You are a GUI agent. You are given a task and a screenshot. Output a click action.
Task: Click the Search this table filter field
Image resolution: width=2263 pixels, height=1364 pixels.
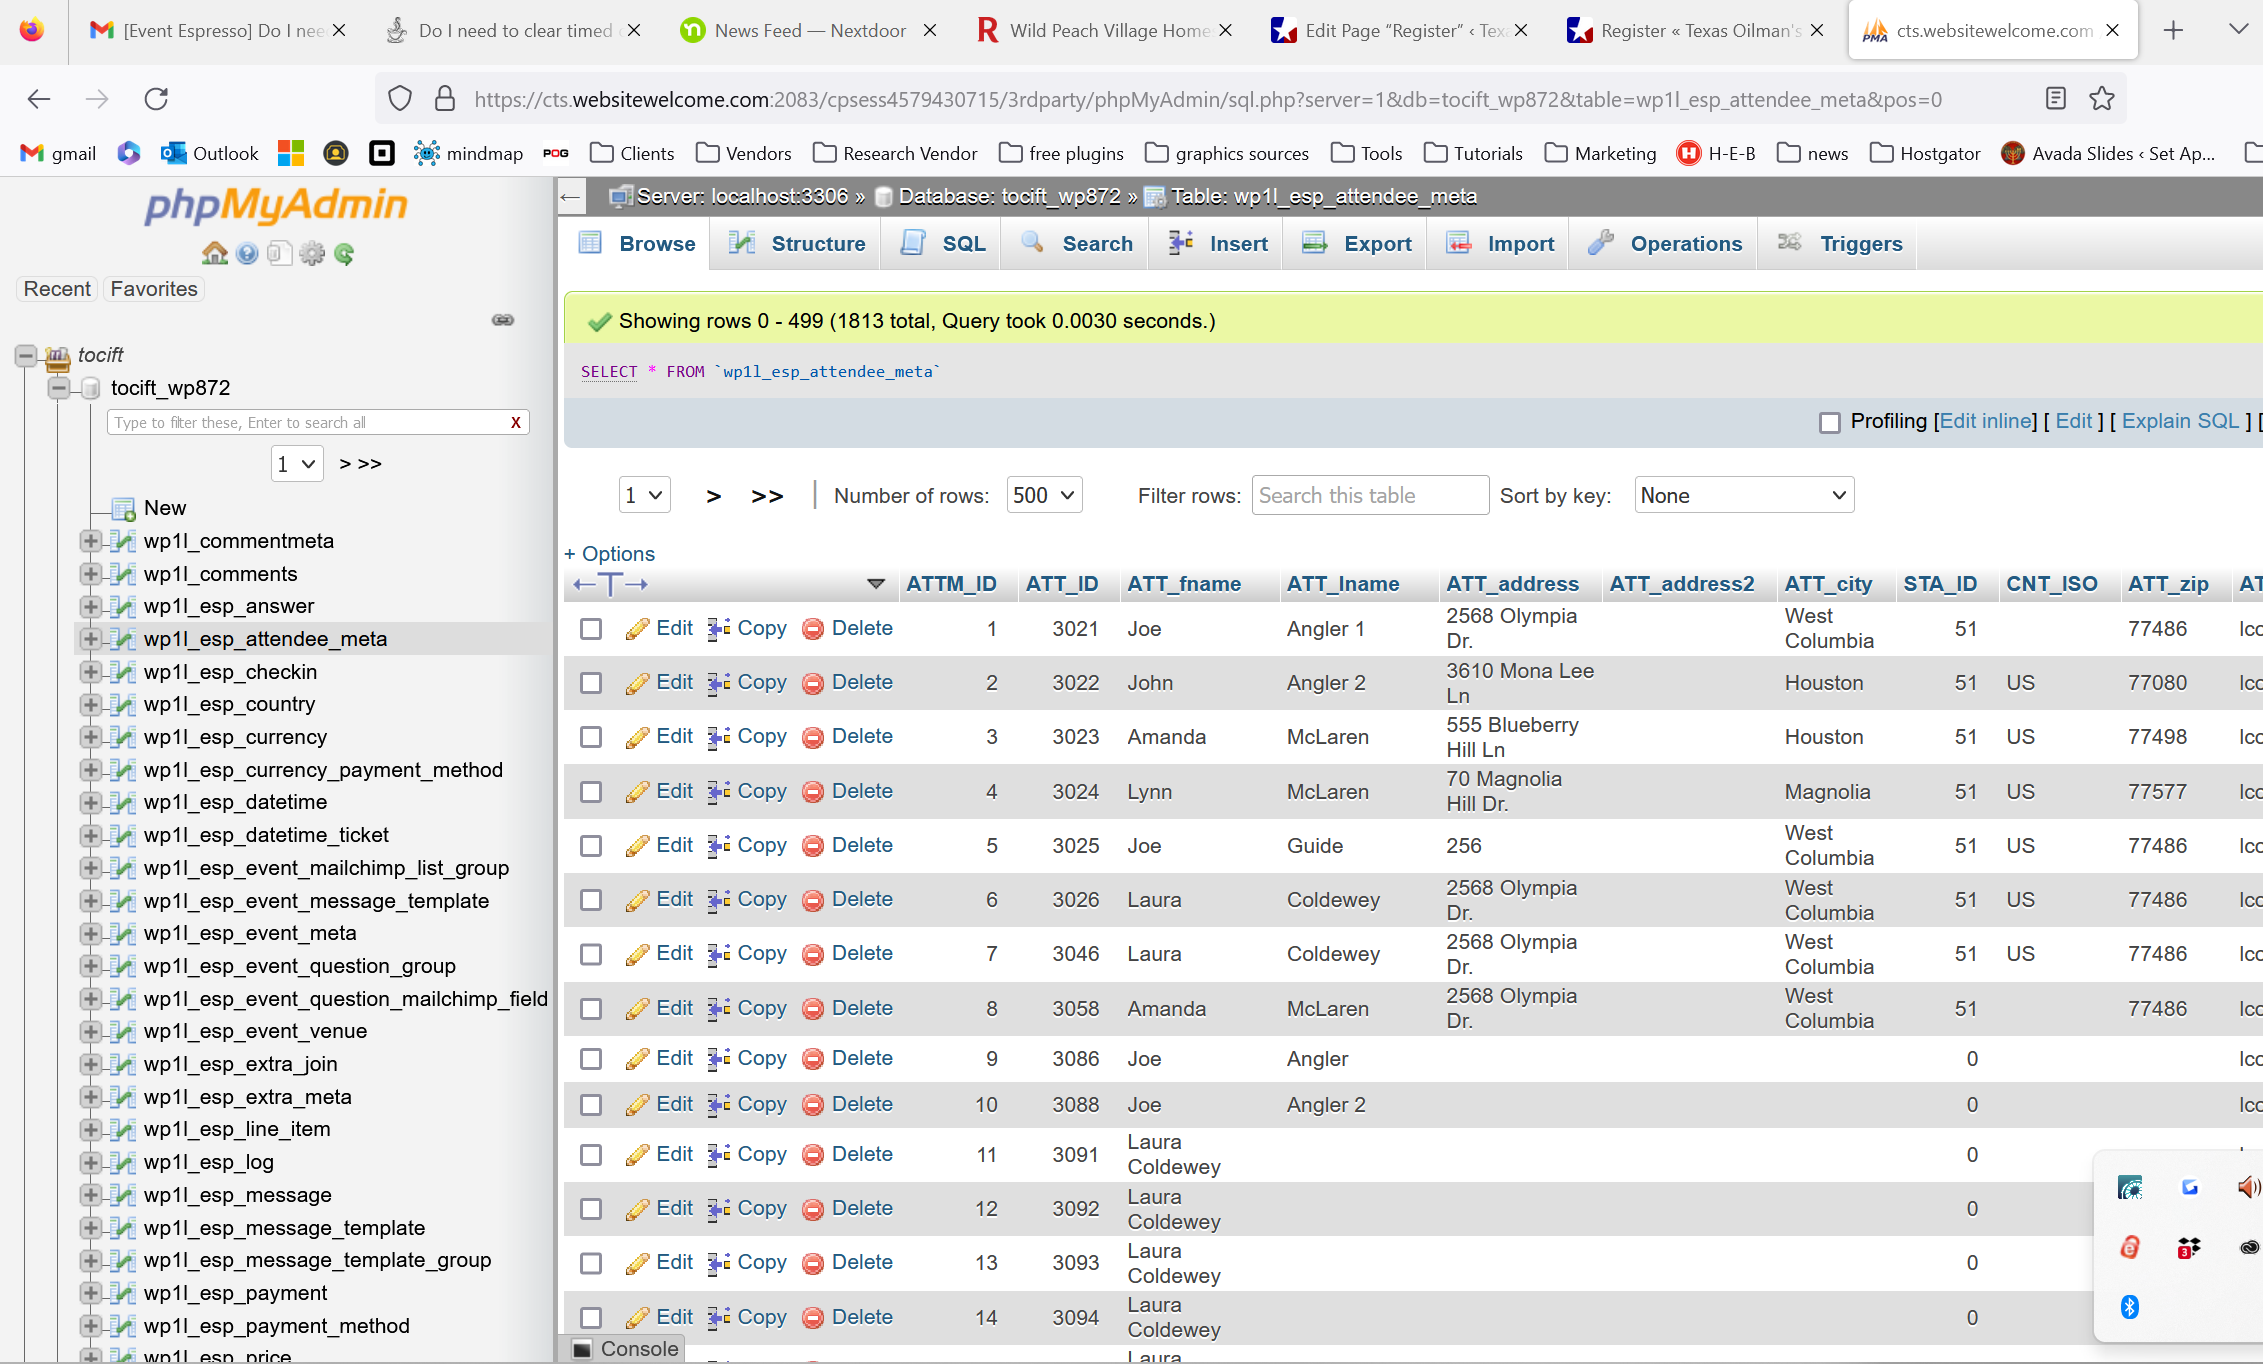click(x=1369, y=495)
